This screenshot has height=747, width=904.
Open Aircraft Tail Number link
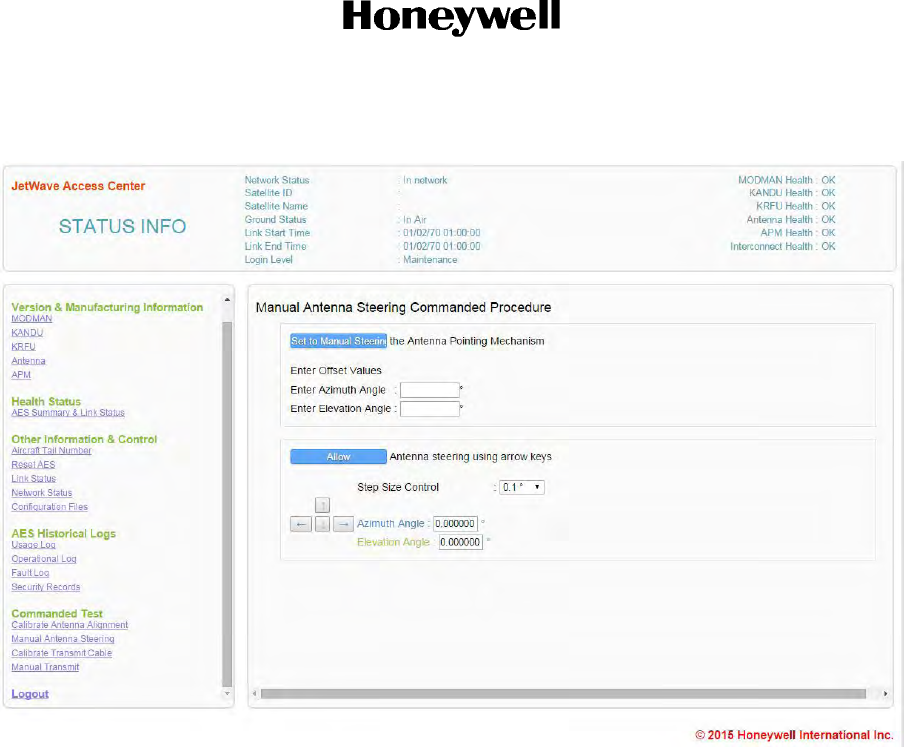tap(51, 451)
